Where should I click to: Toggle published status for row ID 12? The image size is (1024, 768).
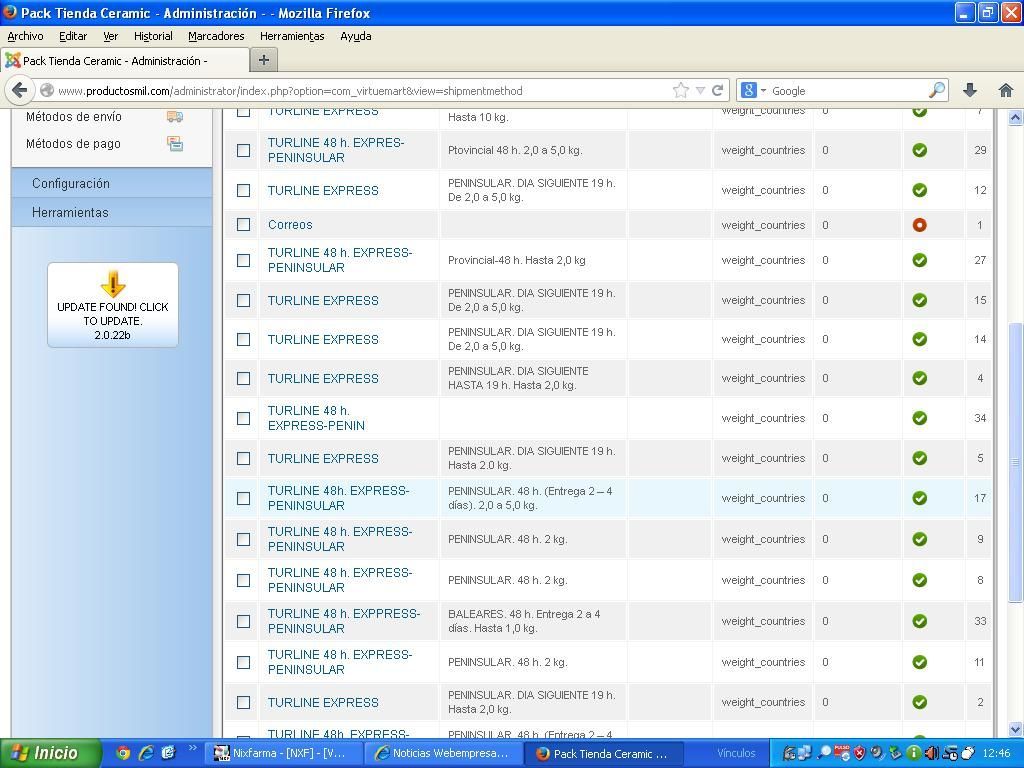[920, 190]
